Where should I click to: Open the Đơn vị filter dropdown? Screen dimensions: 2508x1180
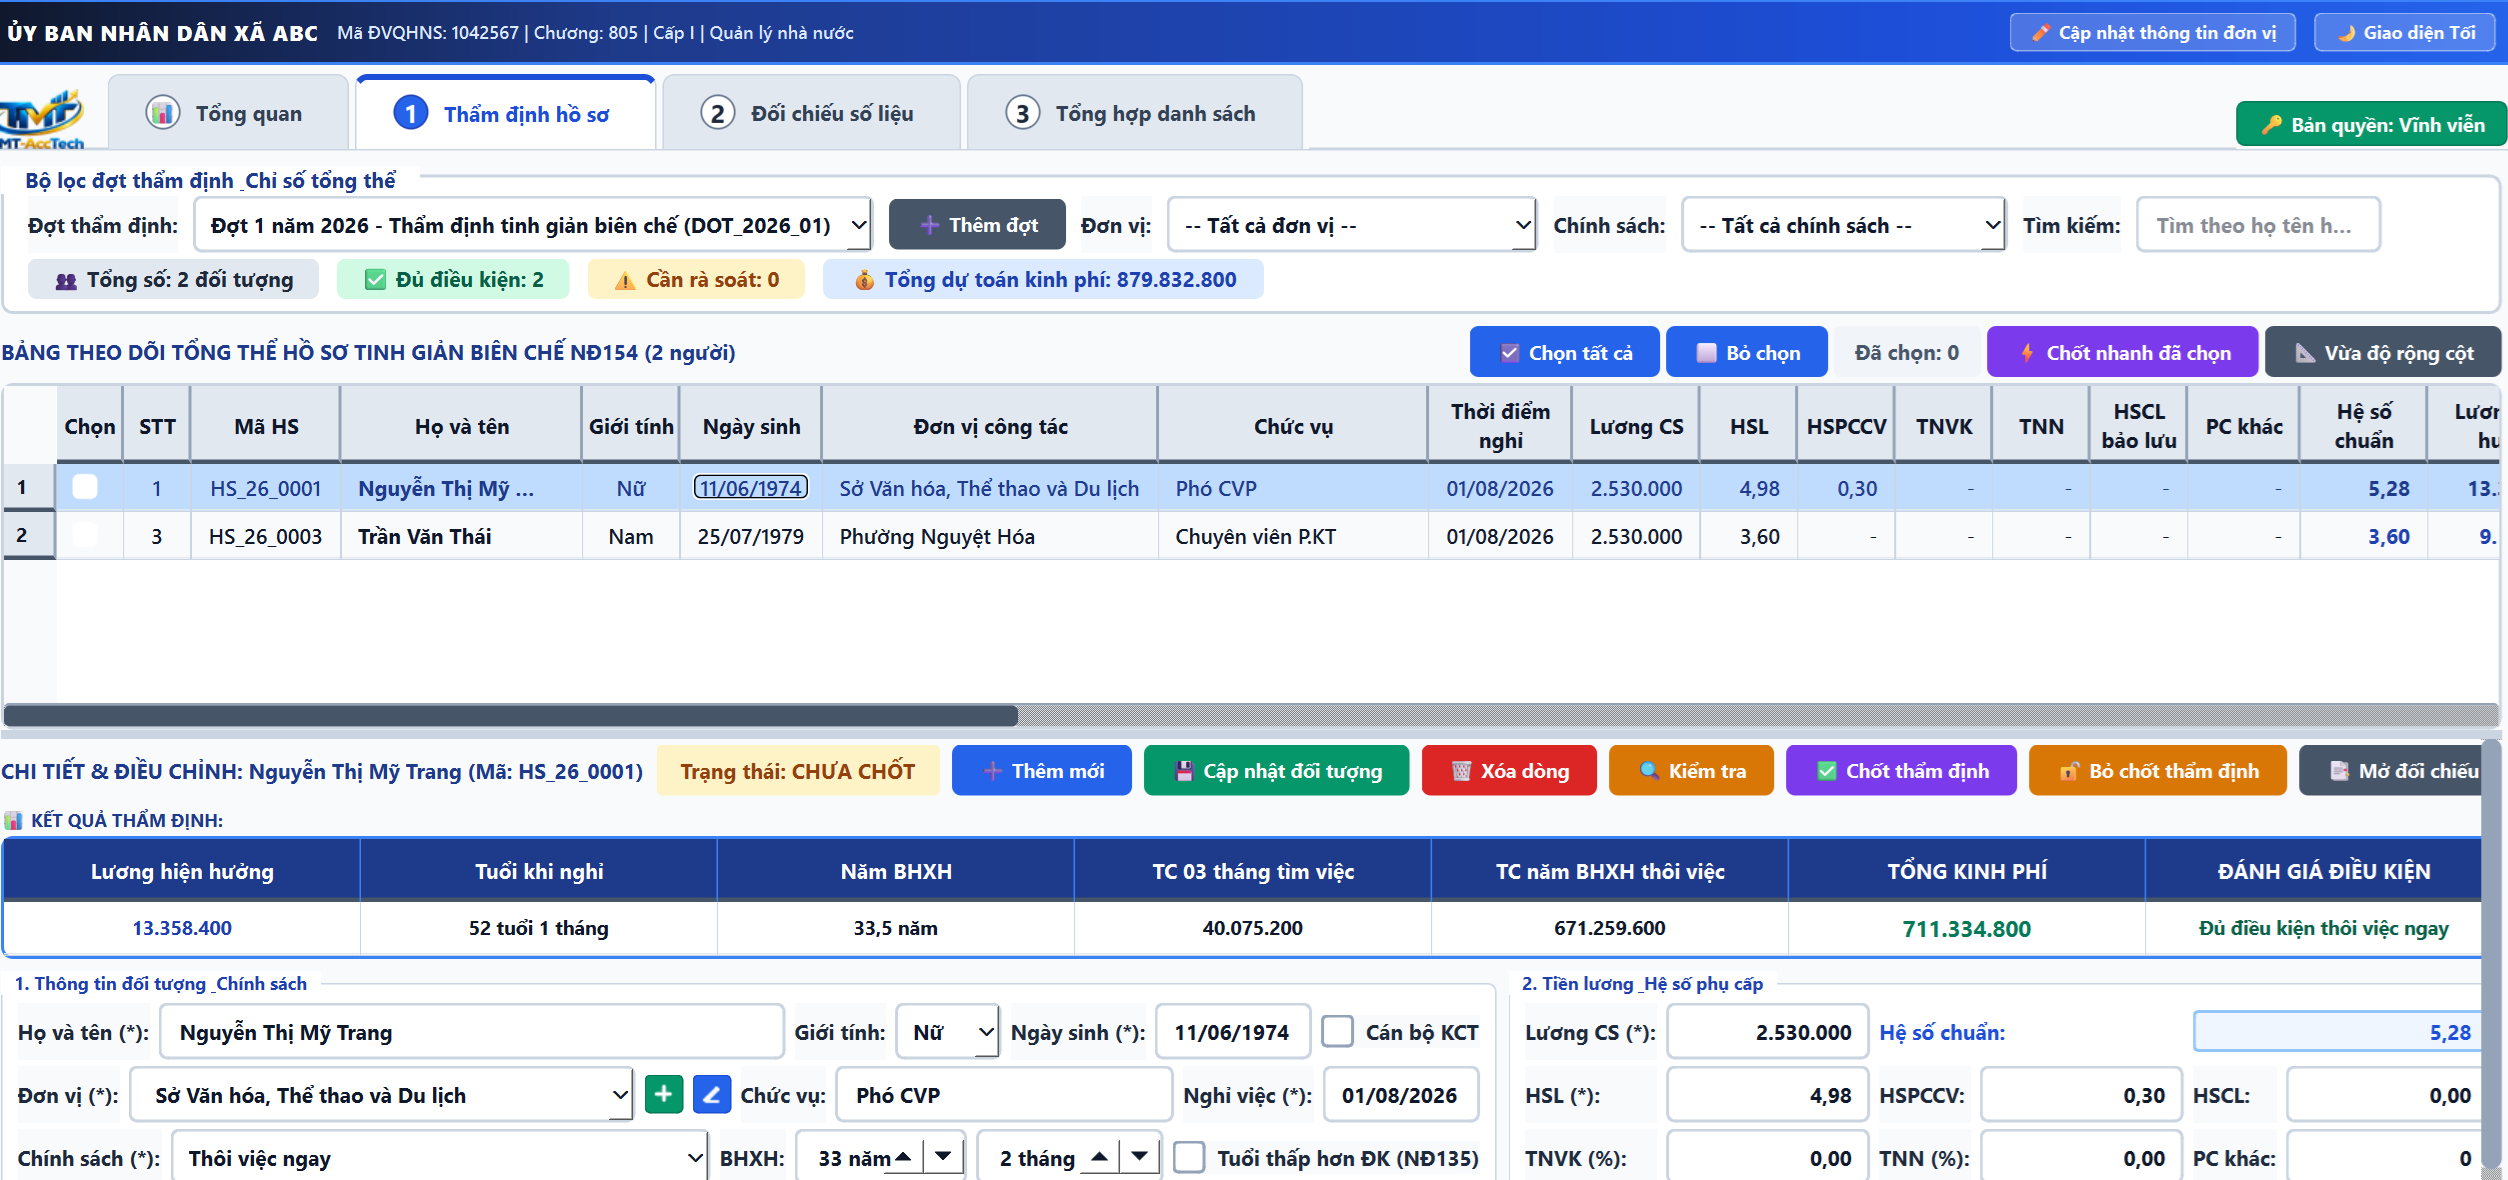[1351, 226]
